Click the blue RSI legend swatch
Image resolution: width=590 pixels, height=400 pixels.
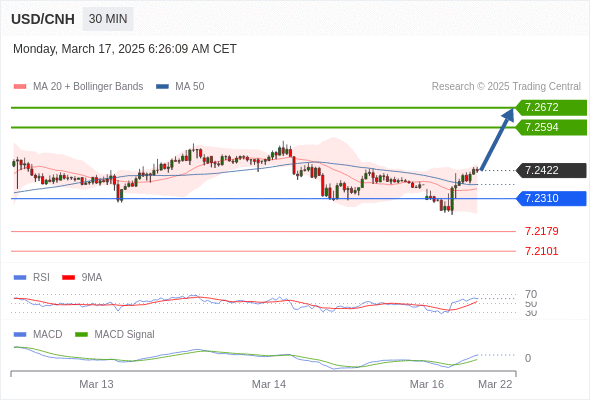[20, 277]
